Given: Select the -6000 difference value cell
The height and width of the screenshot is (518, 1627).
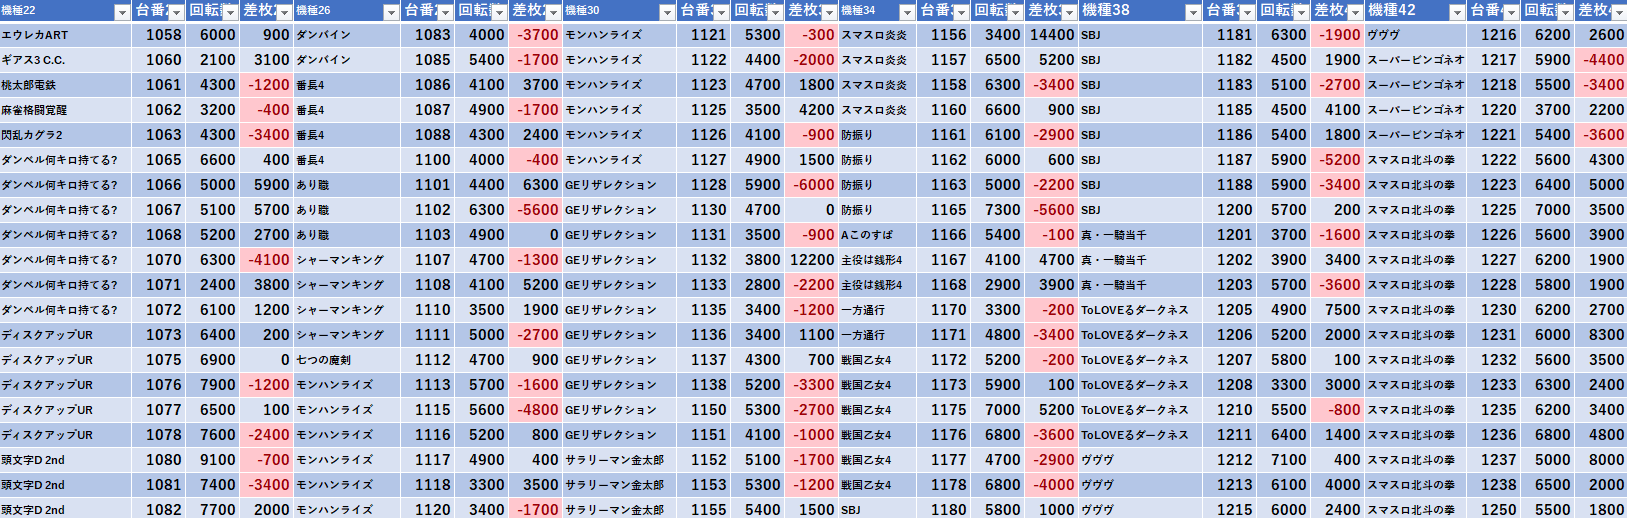Looking at the screenshot, I should click(x=812, y=185).
